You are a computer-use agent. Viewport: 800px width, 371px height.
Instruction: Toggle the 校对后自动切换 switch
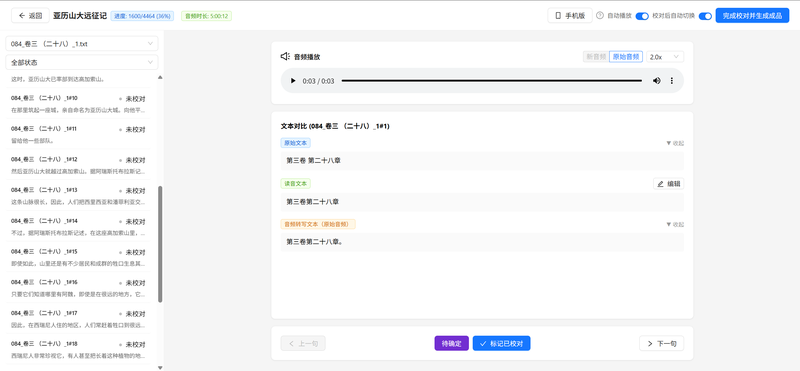pos(705,16)
